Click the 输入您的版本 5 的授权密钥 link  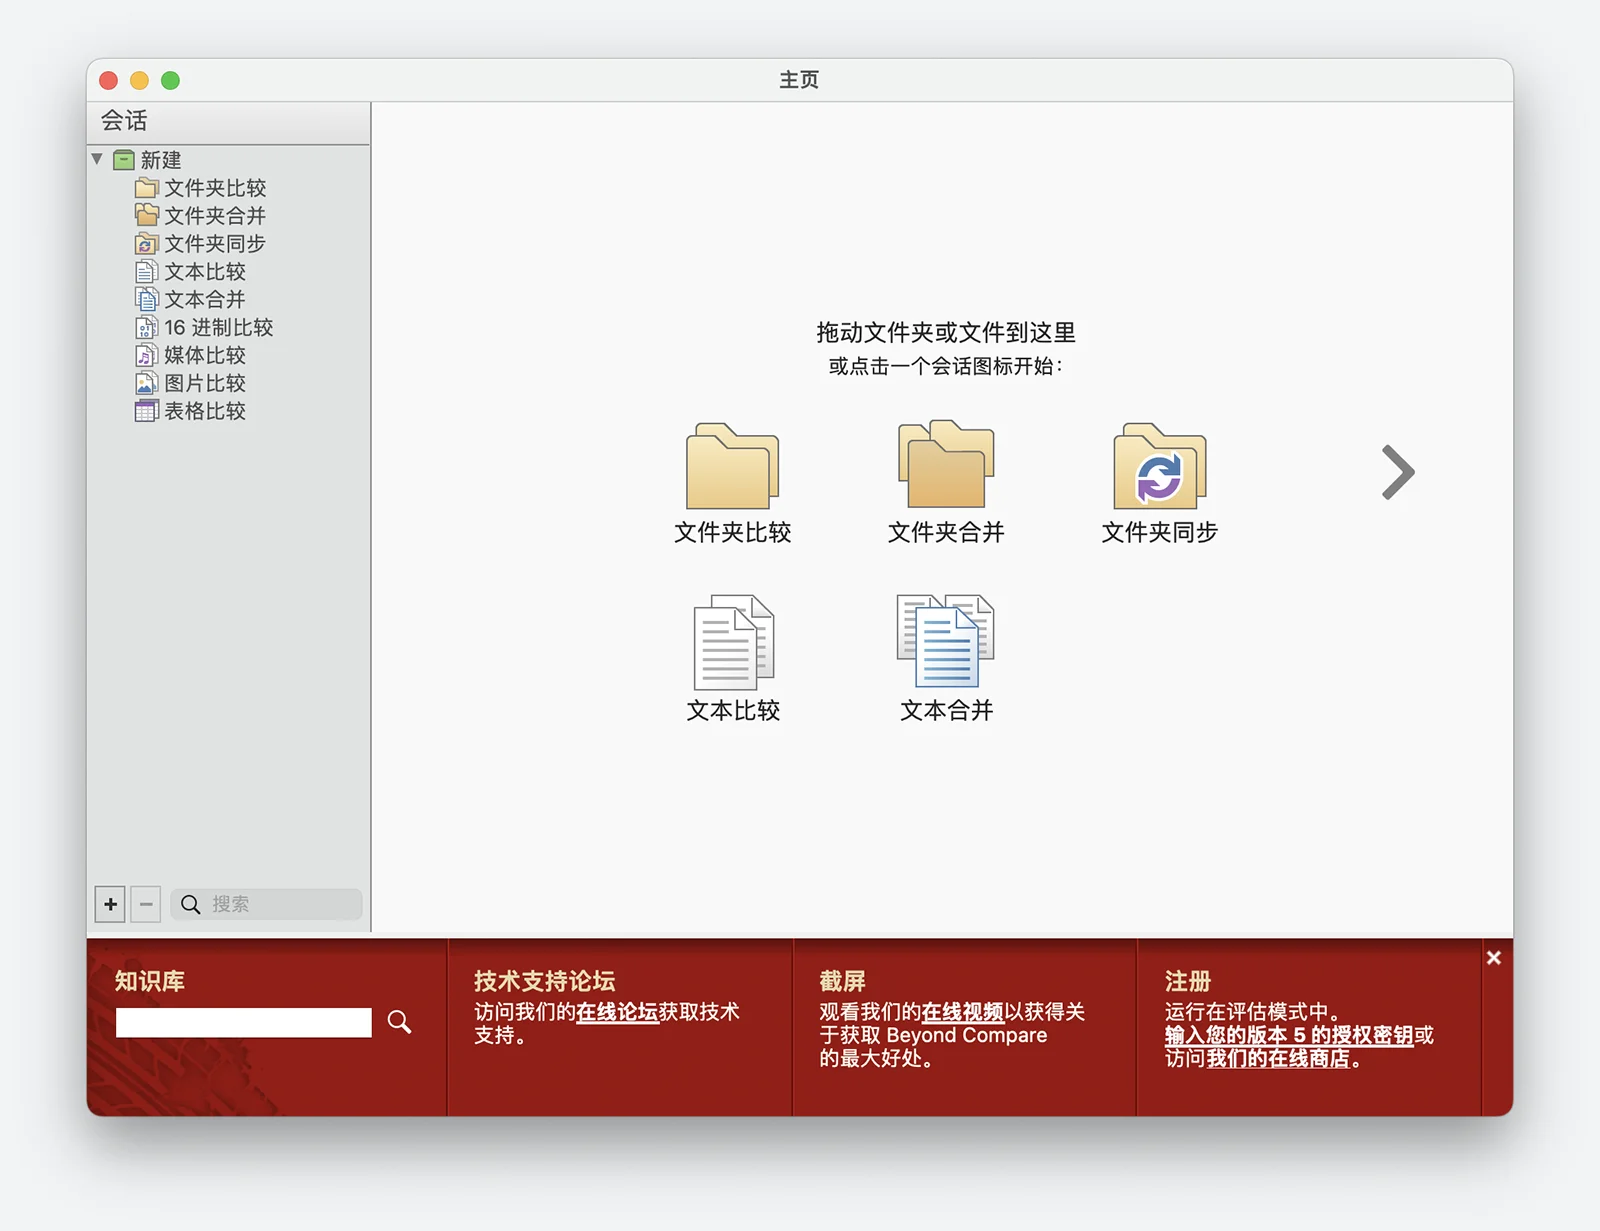pos(1288,1035)
